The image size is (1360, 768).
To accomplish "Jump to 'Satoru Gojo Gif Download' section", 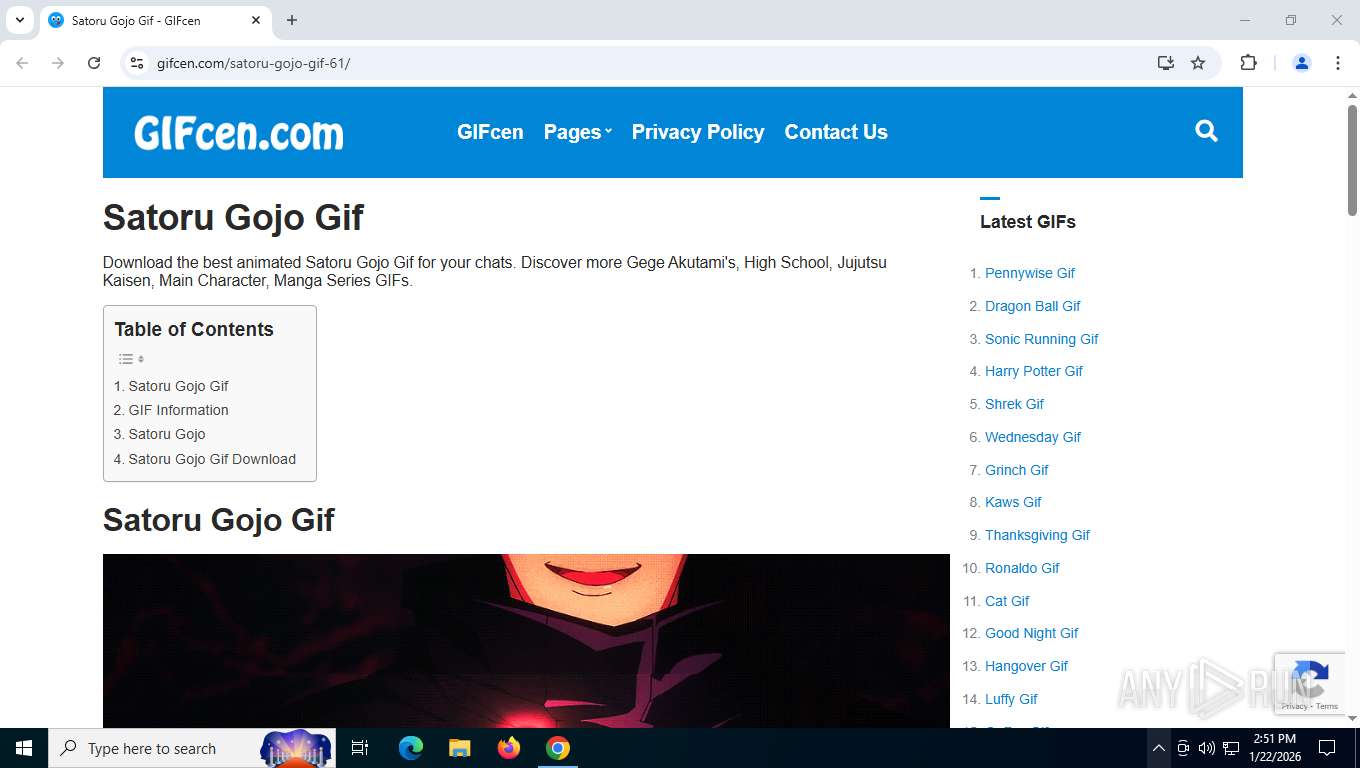I will click(x=212, y=459).
